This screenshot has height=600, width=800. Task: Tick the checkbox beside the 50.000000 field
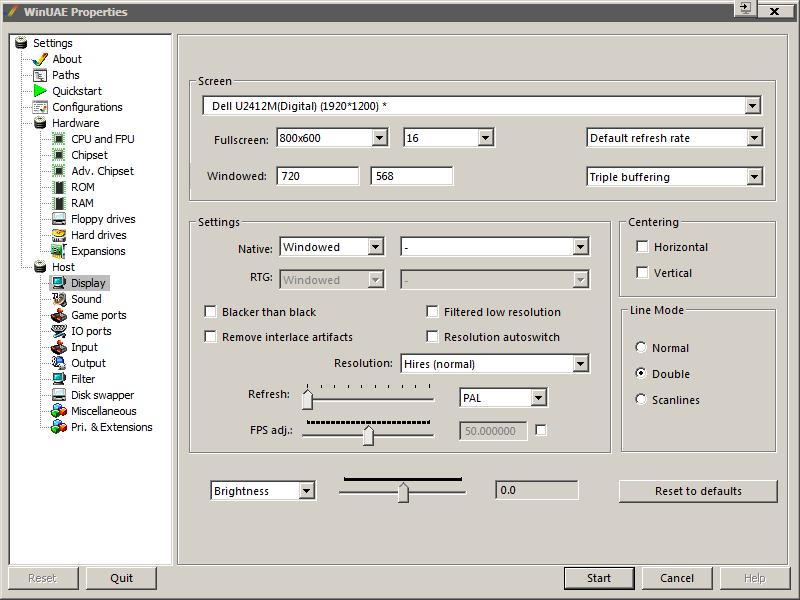pos(541,431)
